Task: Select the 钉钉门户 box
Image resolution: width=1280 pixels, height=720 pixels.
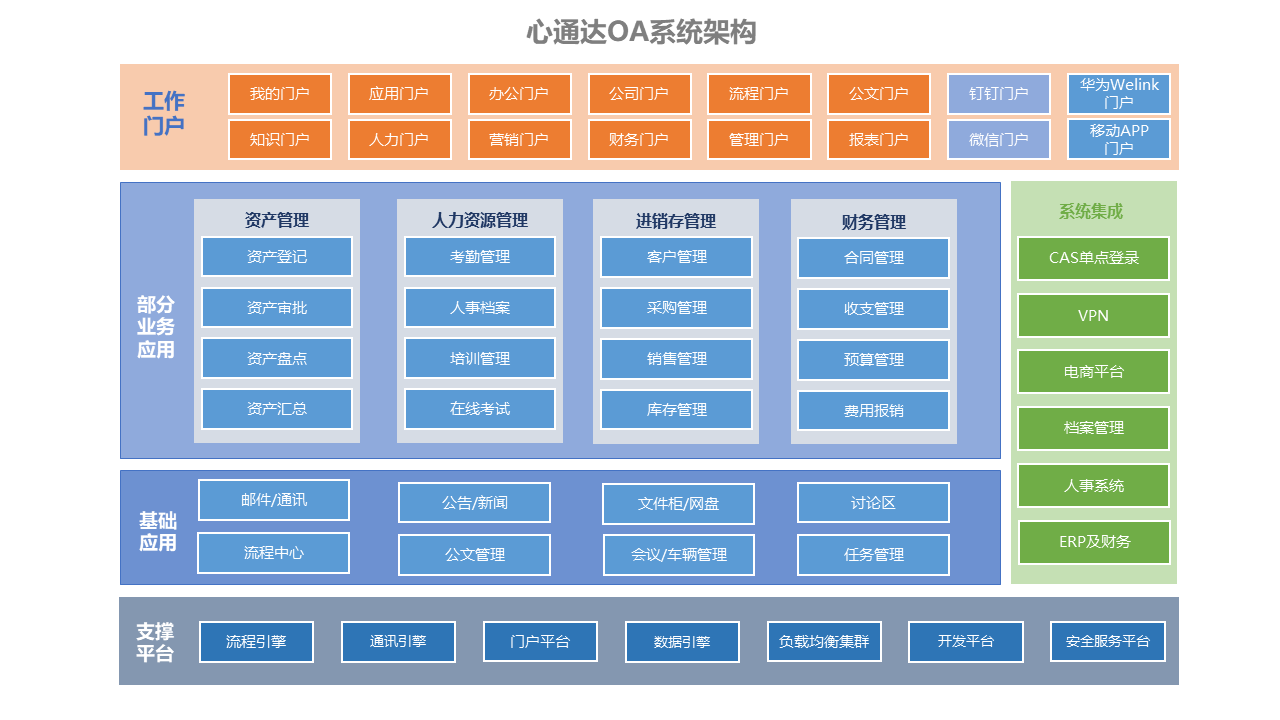Action: pos(999,94)
